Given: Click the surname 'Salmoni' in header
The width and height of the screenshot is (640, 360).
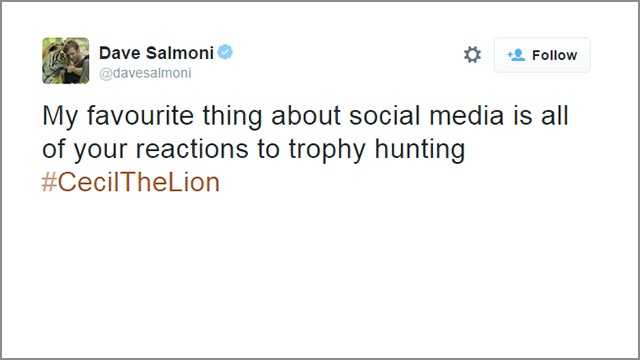Looking at the screenshot, I should pos(180,53).
